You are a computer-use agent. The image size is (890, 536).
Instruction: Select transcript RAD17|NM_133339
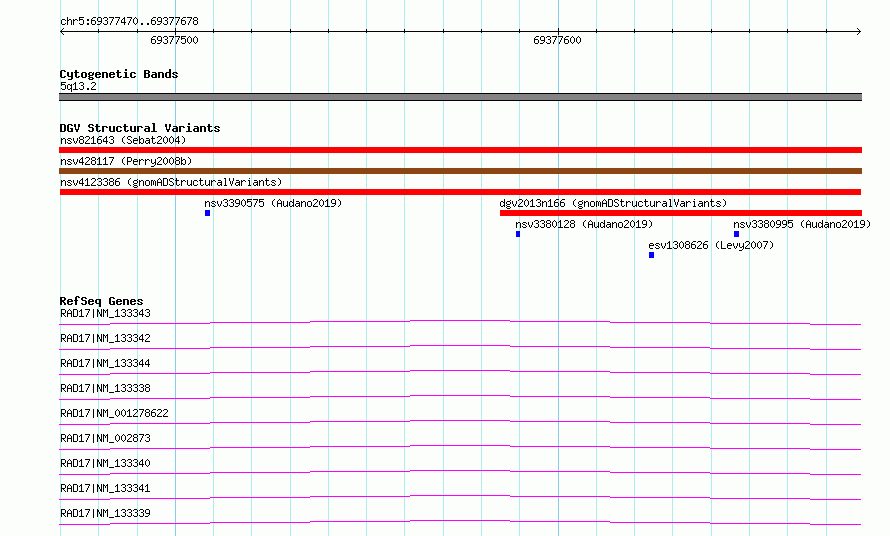(x=106, y=513)
